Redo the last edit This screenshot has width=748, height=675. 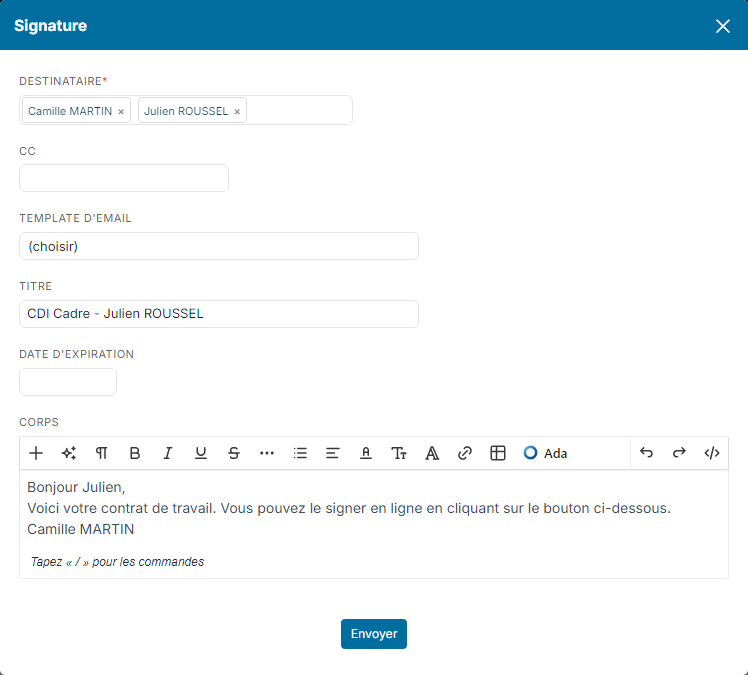(x=679, y=453)
